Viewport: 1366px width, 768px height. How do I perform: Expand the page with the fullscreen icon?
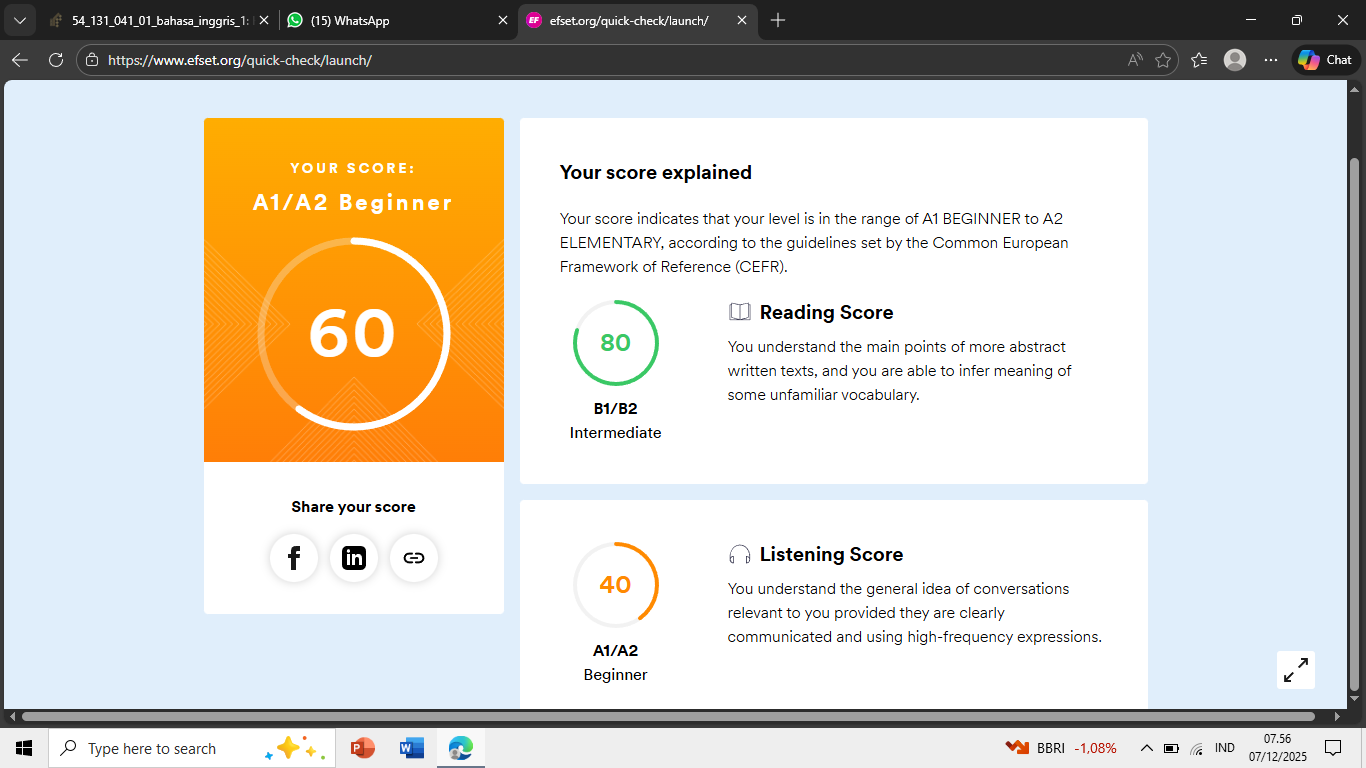(x=1295, y=669)
